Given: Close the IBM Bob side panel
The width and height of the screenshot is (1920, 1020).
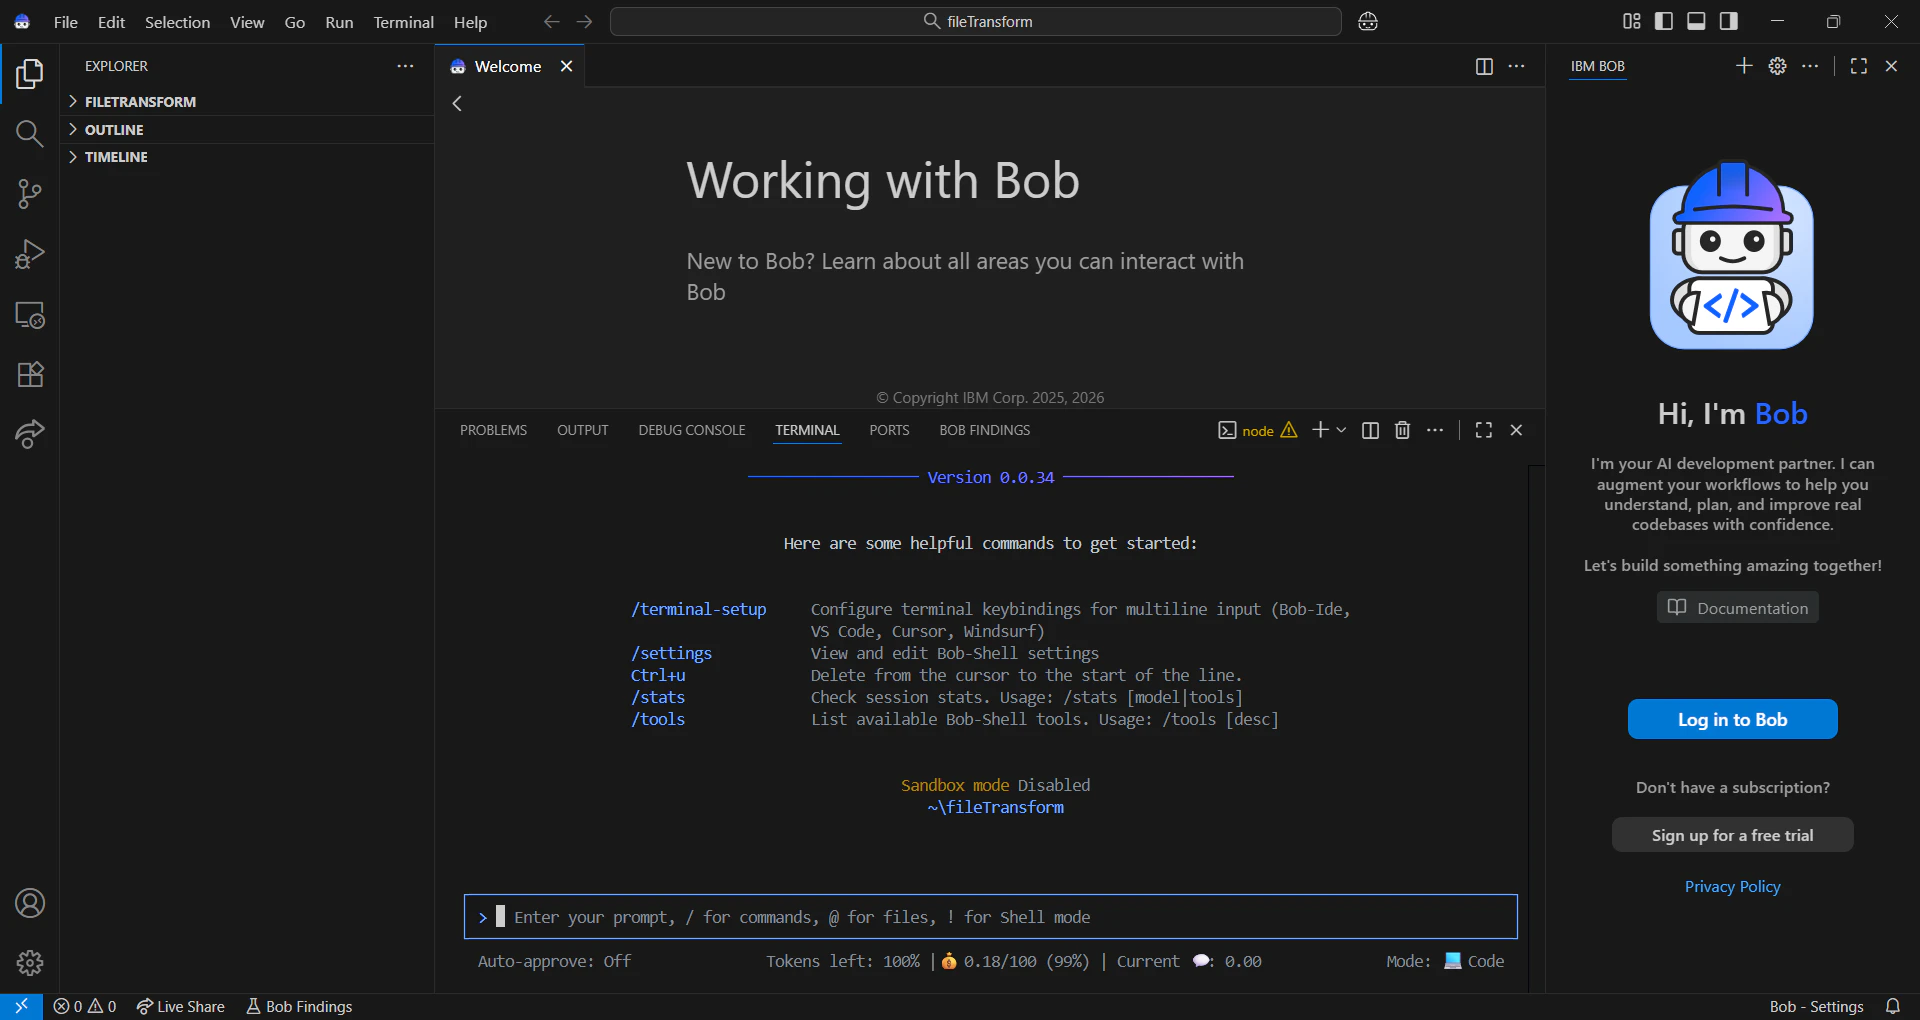Looking at the screenshot, I should click(1891, 66).
